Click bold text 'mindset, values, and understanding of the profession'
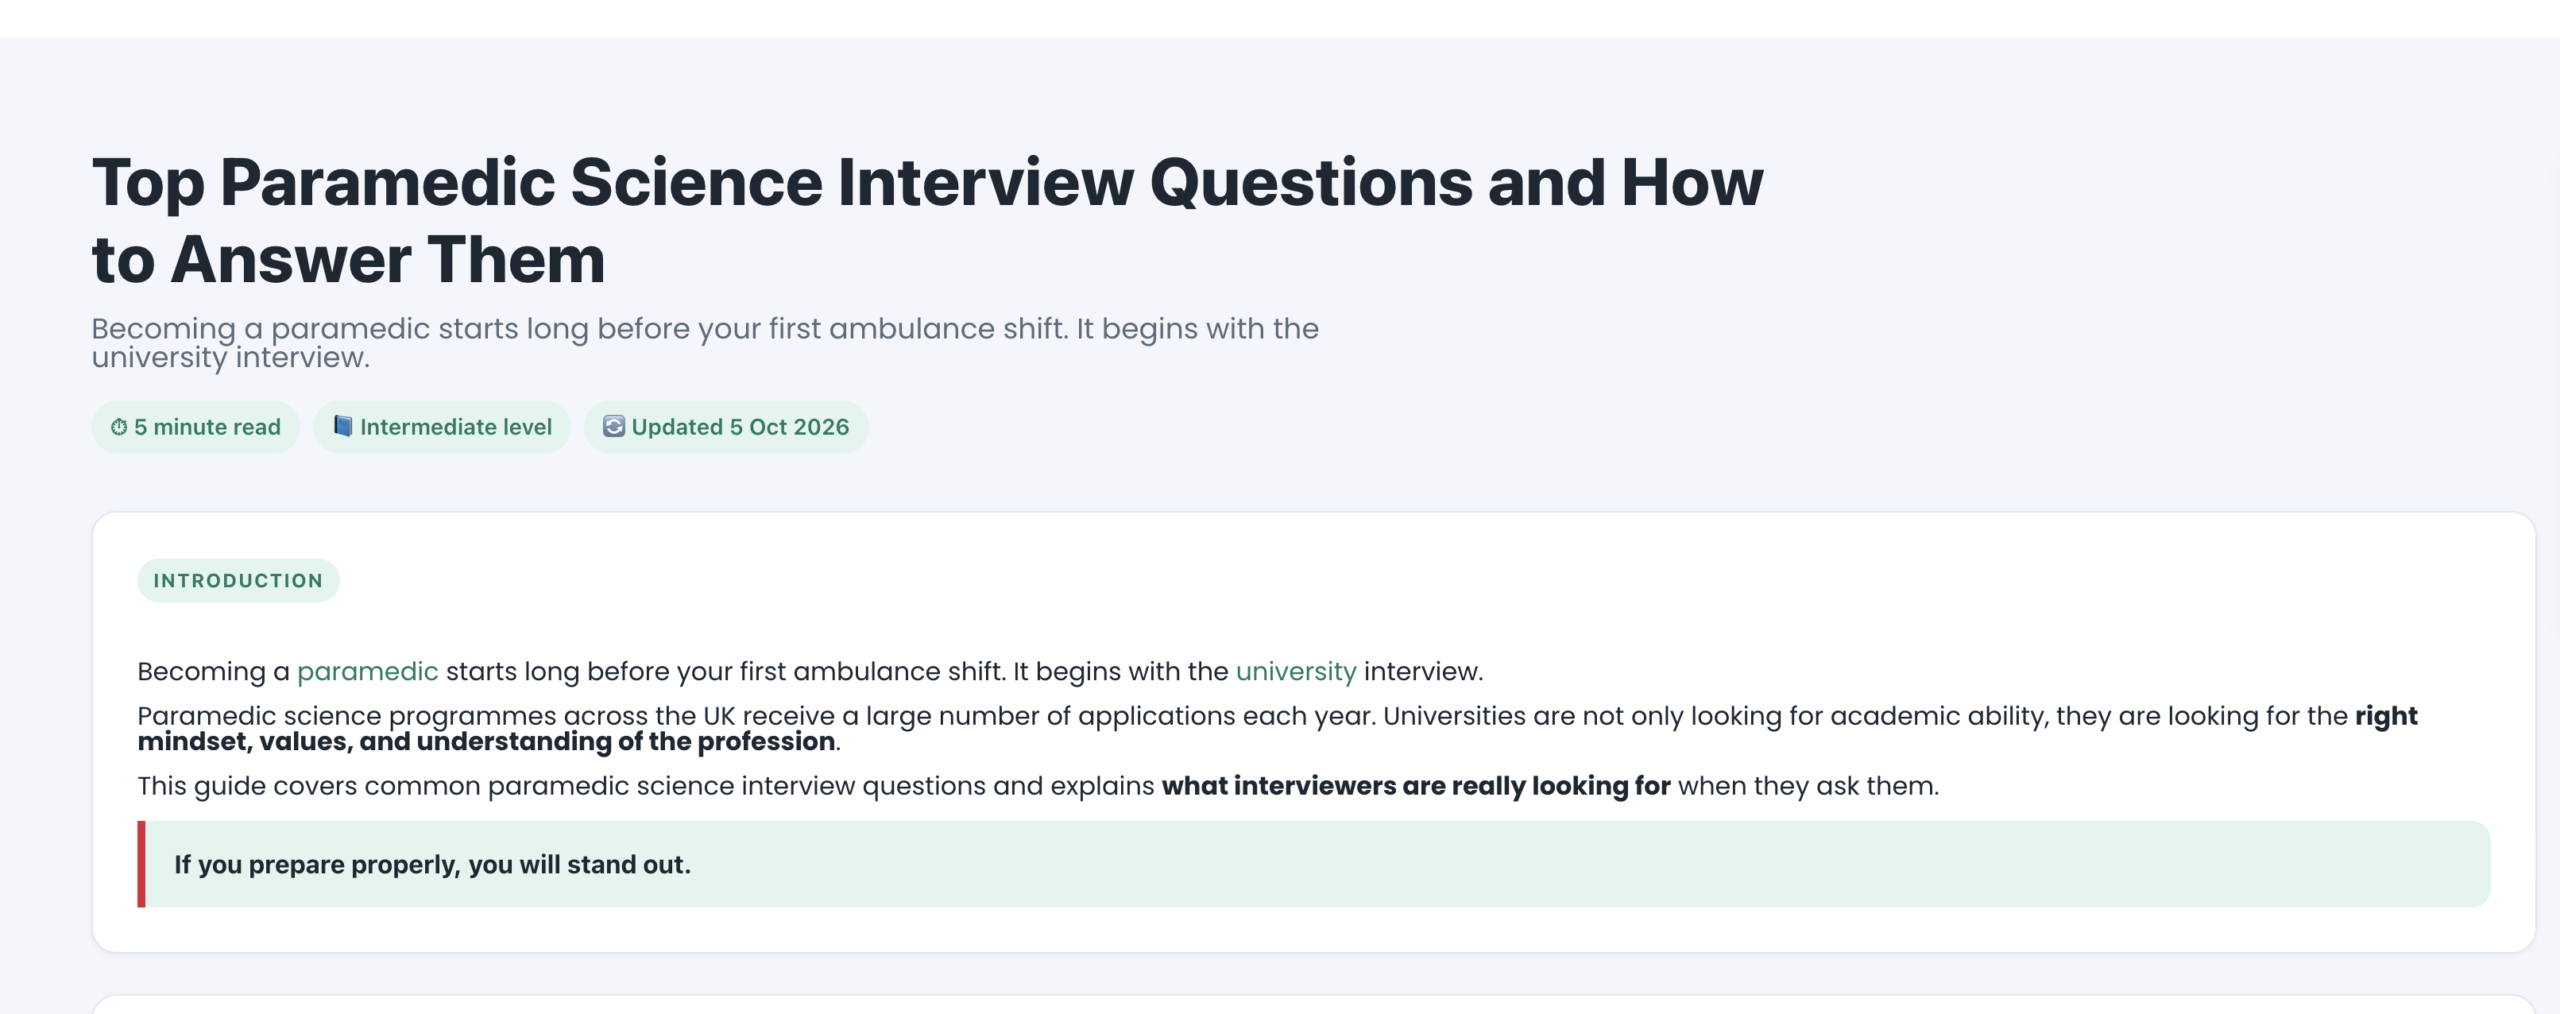This screenshot has height=1014, width=2560. click(486, 742)
